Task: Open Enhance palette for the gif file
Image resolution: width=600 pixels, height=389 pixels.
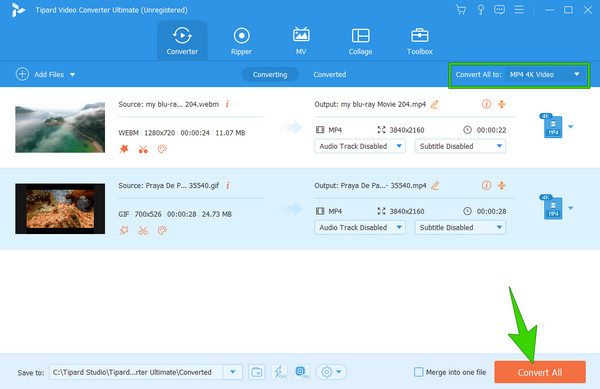Action: (x=162, y=230)
